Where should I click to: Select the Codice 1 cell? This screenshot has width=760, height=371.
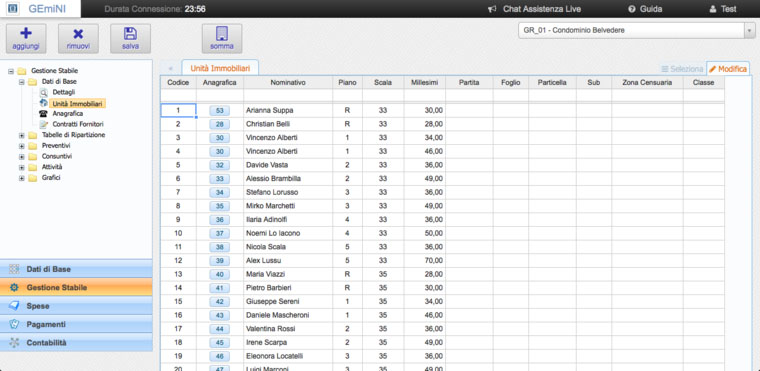click(178, 111)
